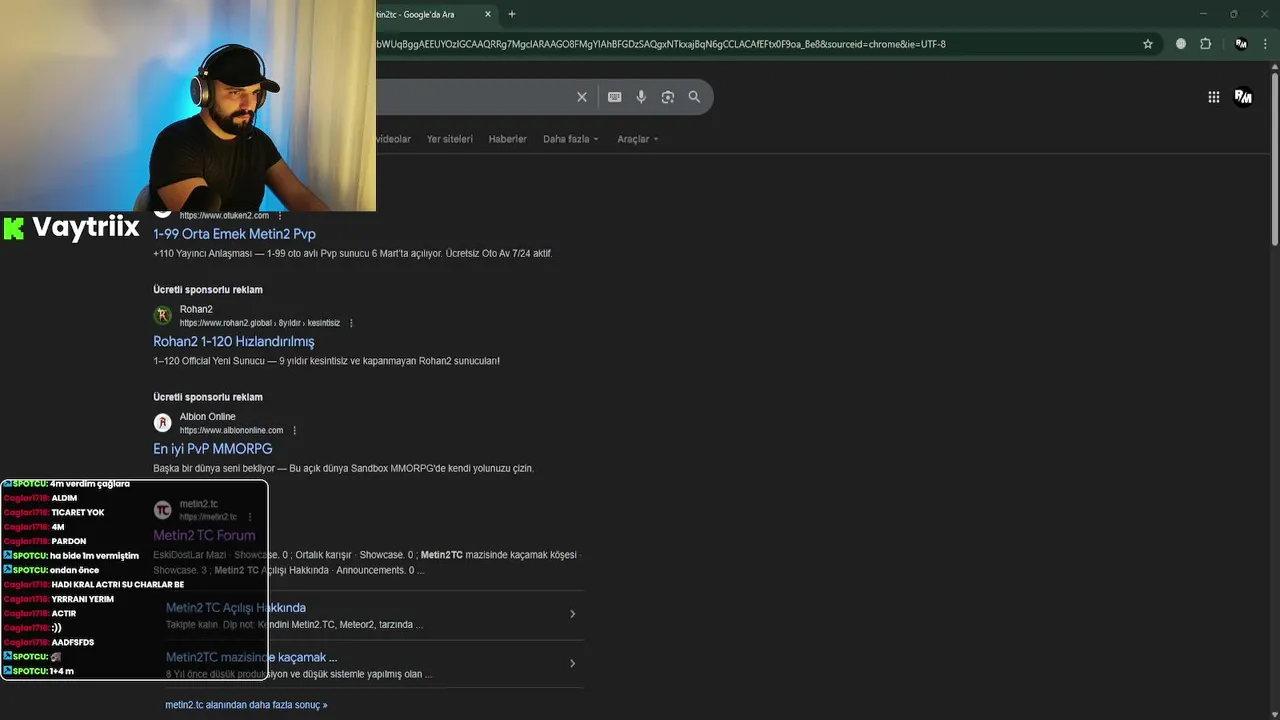1280x720 pixels.
Task: Clear the Google search box with X
Action: pyautogui.click(x=582, y=97)
